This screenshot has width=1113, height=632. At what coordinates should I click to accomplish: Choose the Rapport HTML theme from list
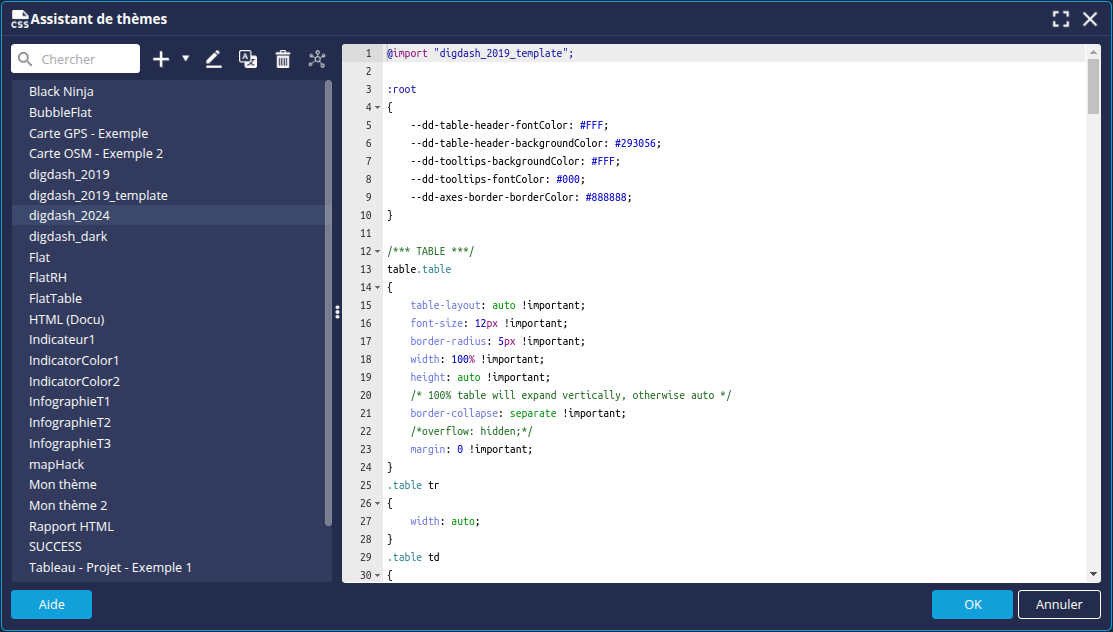71,526
